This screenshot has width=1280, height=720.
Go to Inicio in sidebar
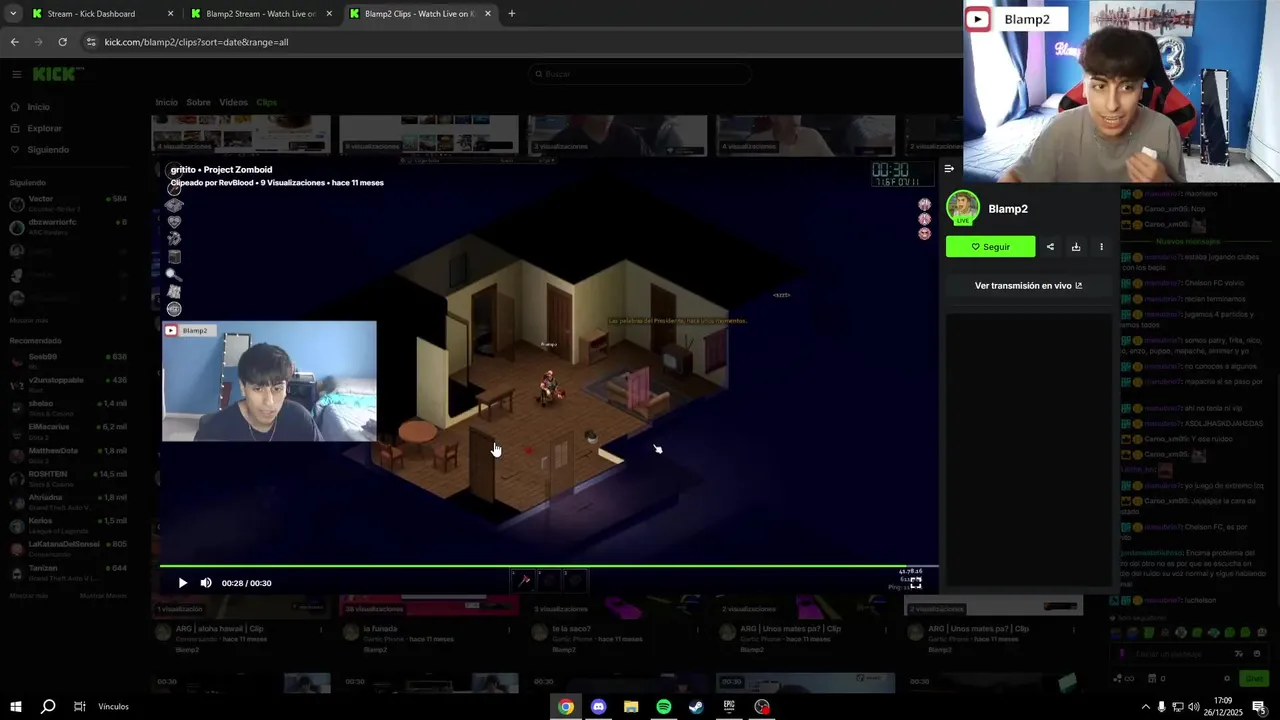point(30,107)
